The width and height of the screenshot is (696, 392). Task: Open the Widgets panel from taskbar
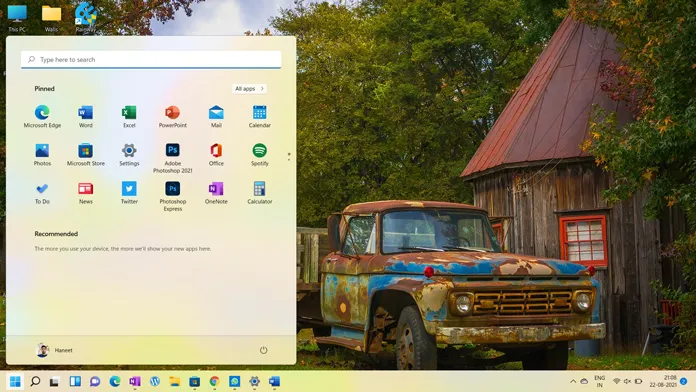75,381
